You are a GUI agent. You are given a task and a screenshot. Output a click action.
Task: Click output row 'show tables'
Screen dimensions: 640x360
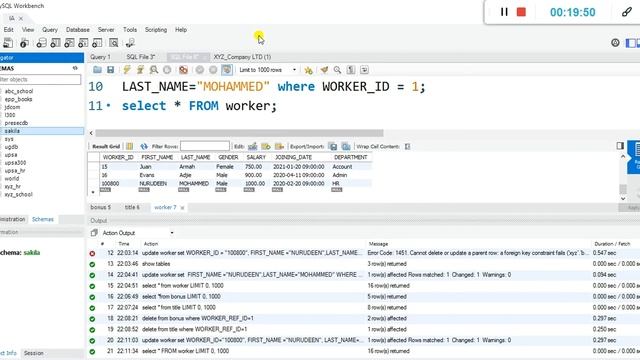156,264
